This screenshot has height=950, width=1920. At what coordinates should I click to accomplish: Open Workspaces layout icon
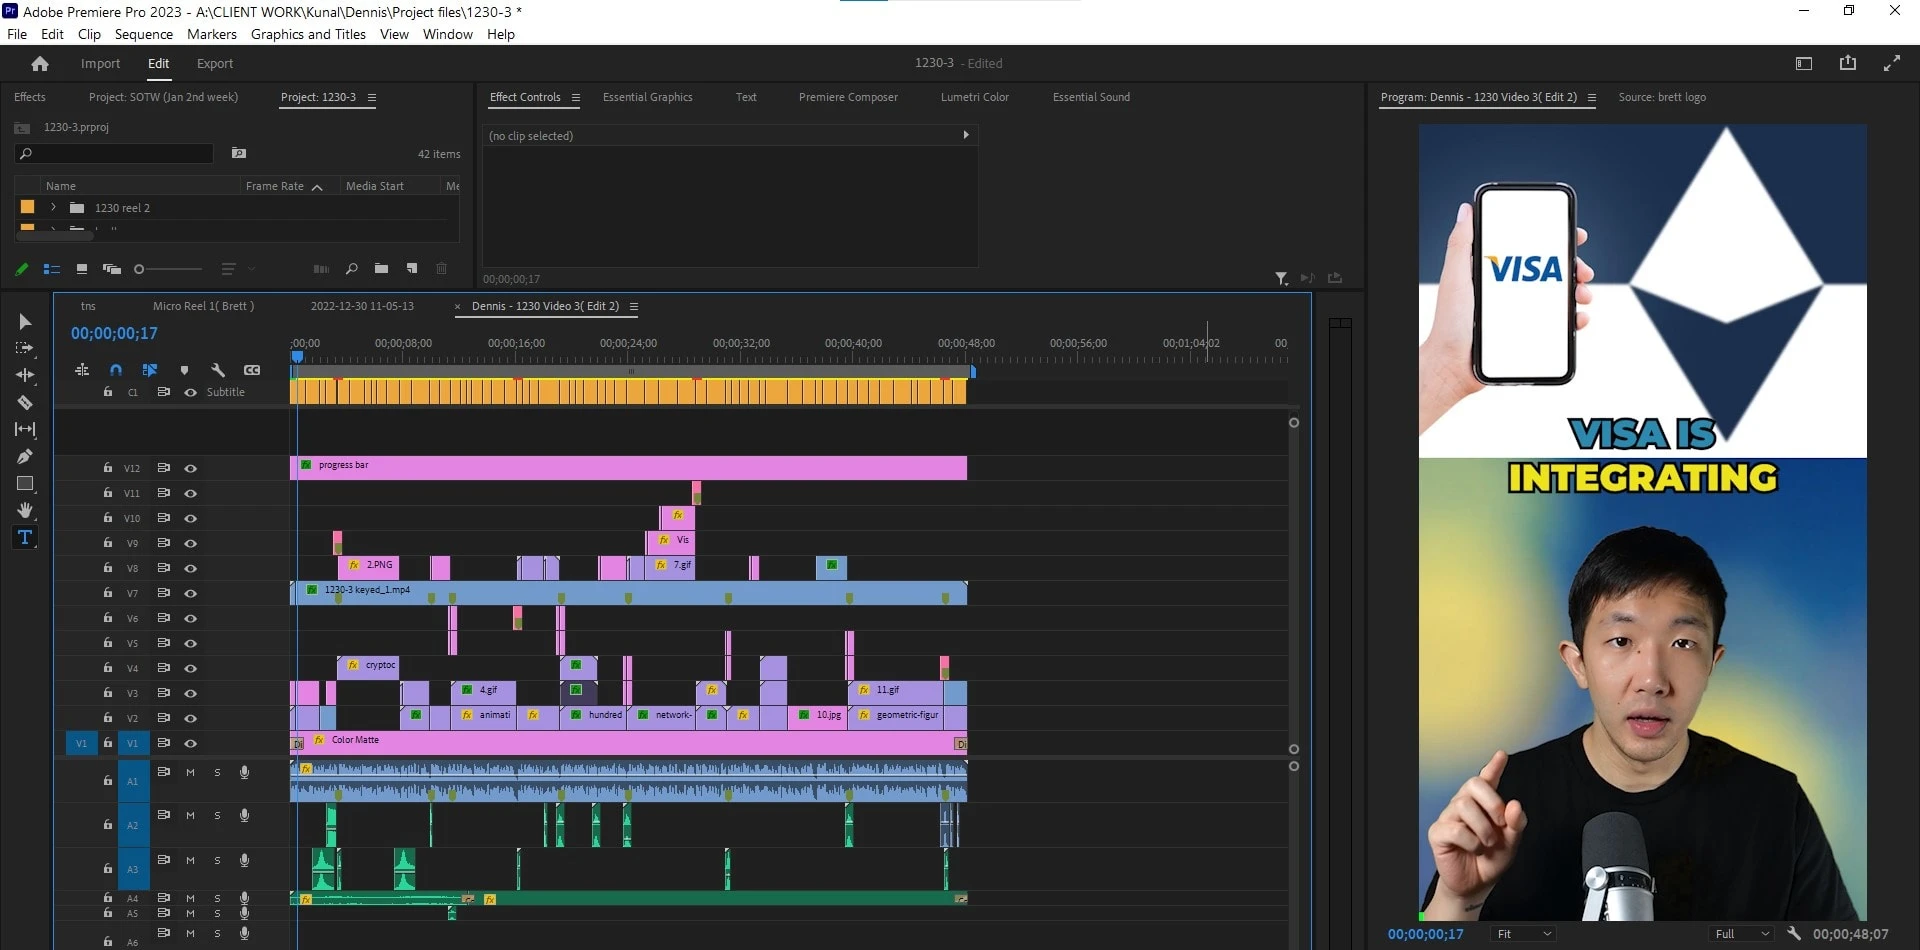(1804, 63)
